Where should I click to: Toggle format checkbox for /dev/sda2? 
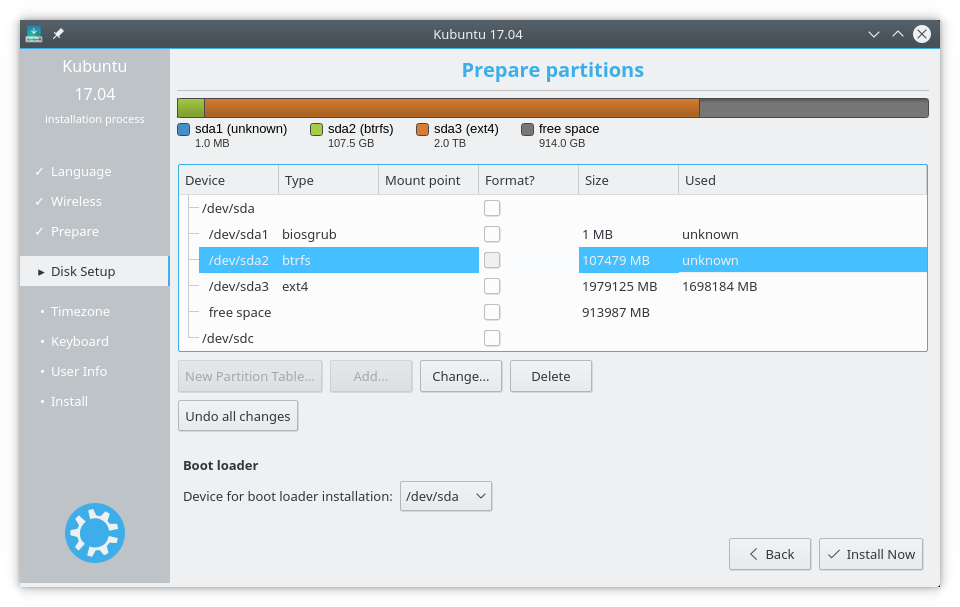(x=492, y=260)
